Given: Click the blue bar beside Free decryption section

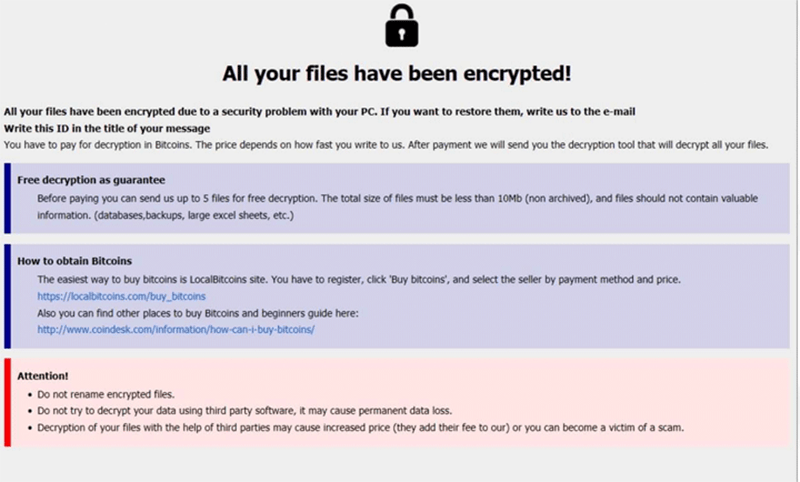Looking at the screenshot, I should [7, 197].
